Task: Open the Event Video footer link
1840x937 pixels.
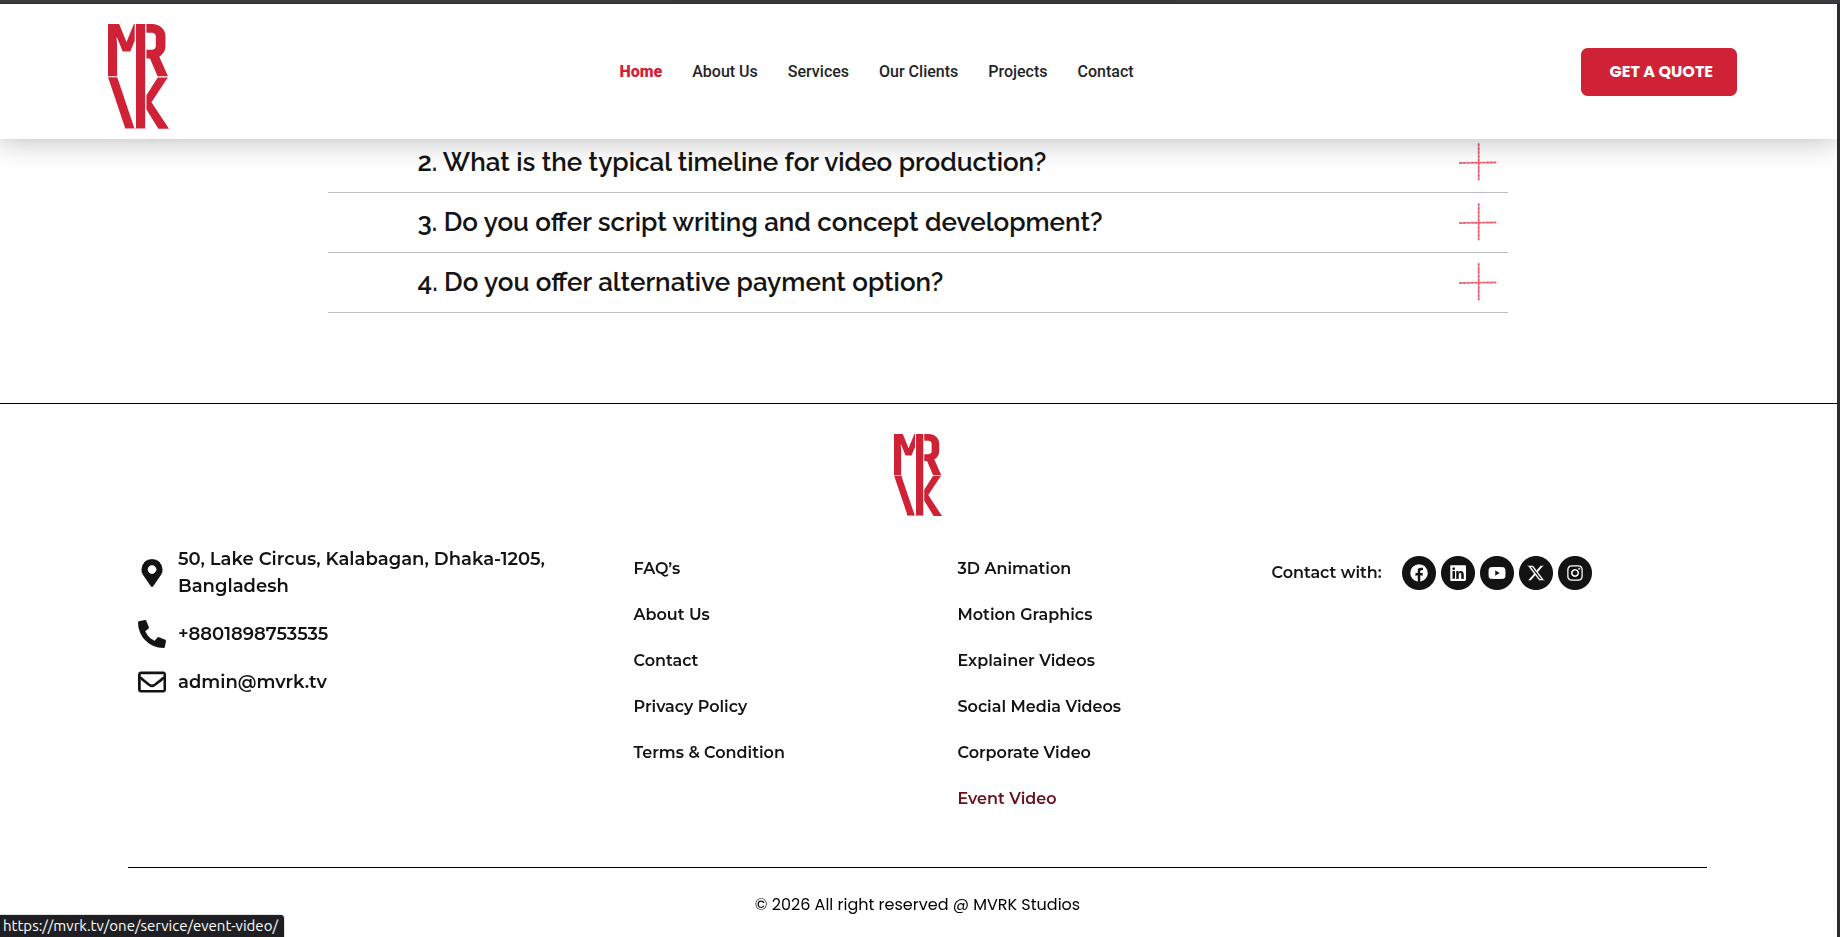Action: click(1006, 798)
